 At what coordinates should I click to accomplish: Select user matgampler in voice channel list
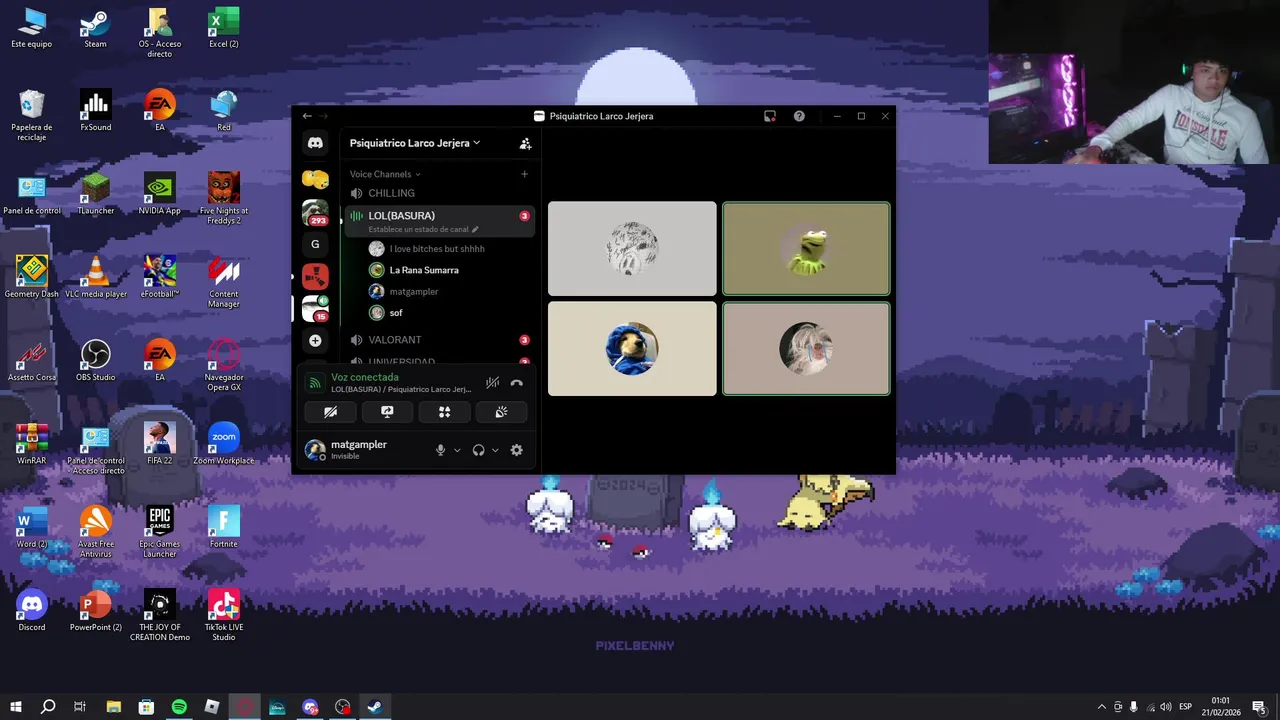coord(414,291)
